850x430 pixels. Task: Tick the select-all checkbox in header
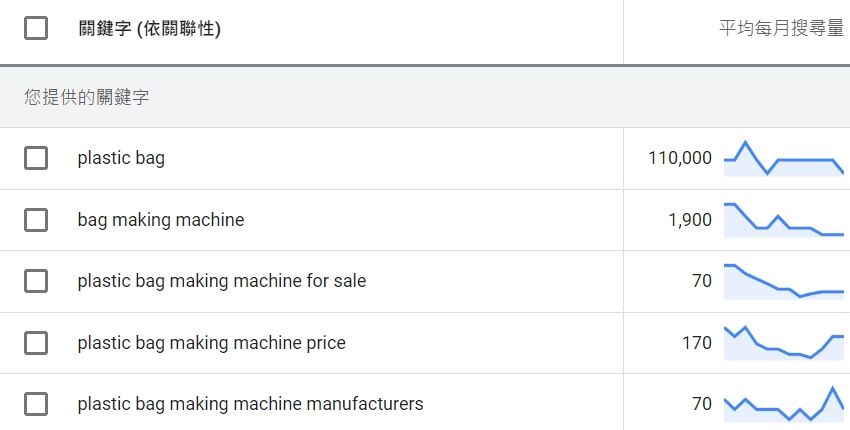[36, 28]
